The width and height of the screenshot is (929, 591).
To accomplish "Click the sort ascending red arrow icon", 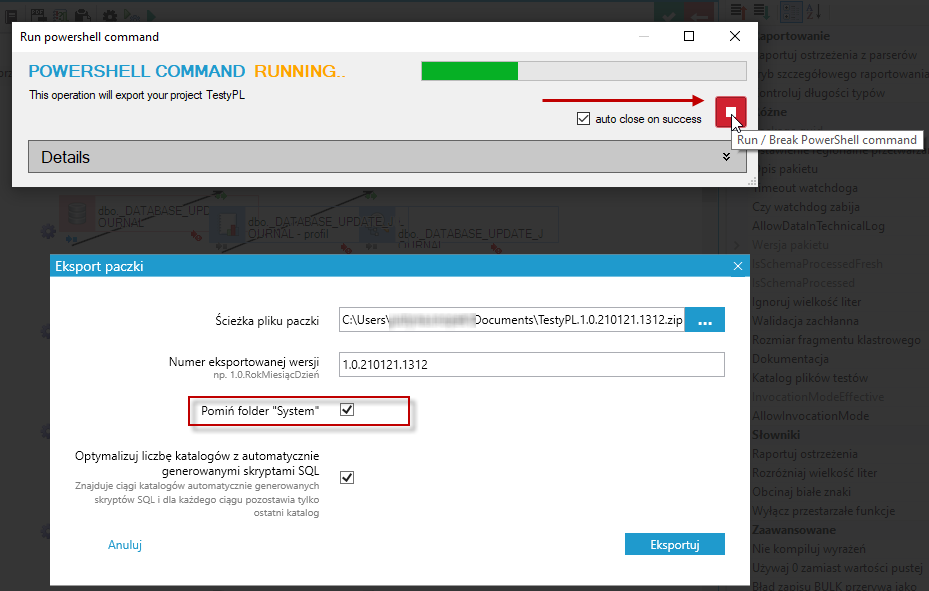I will click(x=738, y=11).
